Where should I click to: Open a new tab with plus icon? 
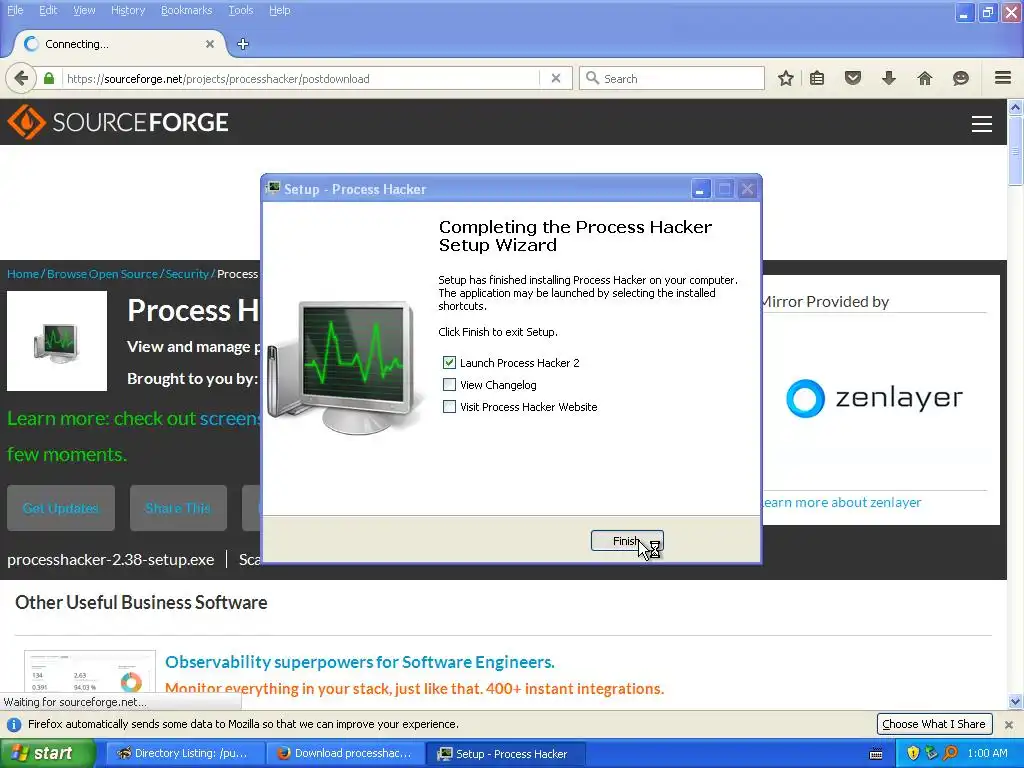point(243,44)
